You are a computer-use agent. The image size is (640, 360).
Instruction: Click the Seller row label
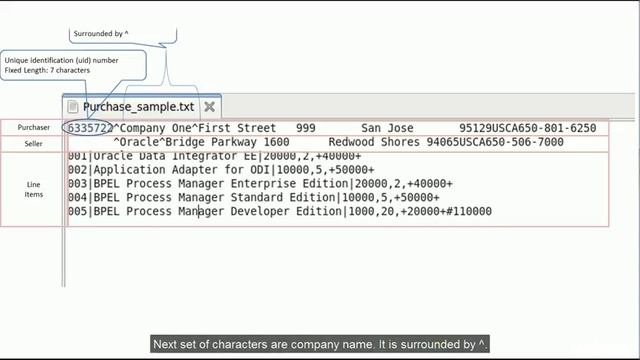(x=33, y=144)
